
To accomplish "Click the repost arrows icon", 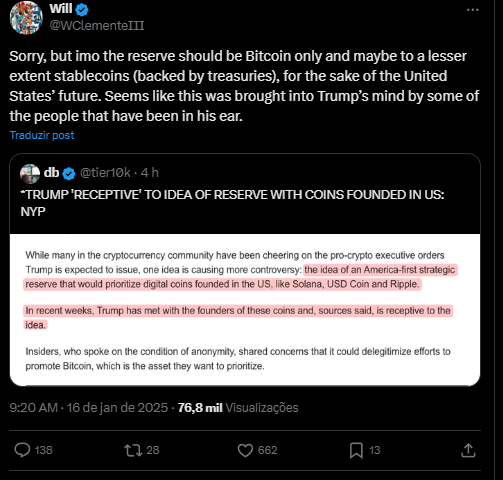I will [x=133, y=450].
